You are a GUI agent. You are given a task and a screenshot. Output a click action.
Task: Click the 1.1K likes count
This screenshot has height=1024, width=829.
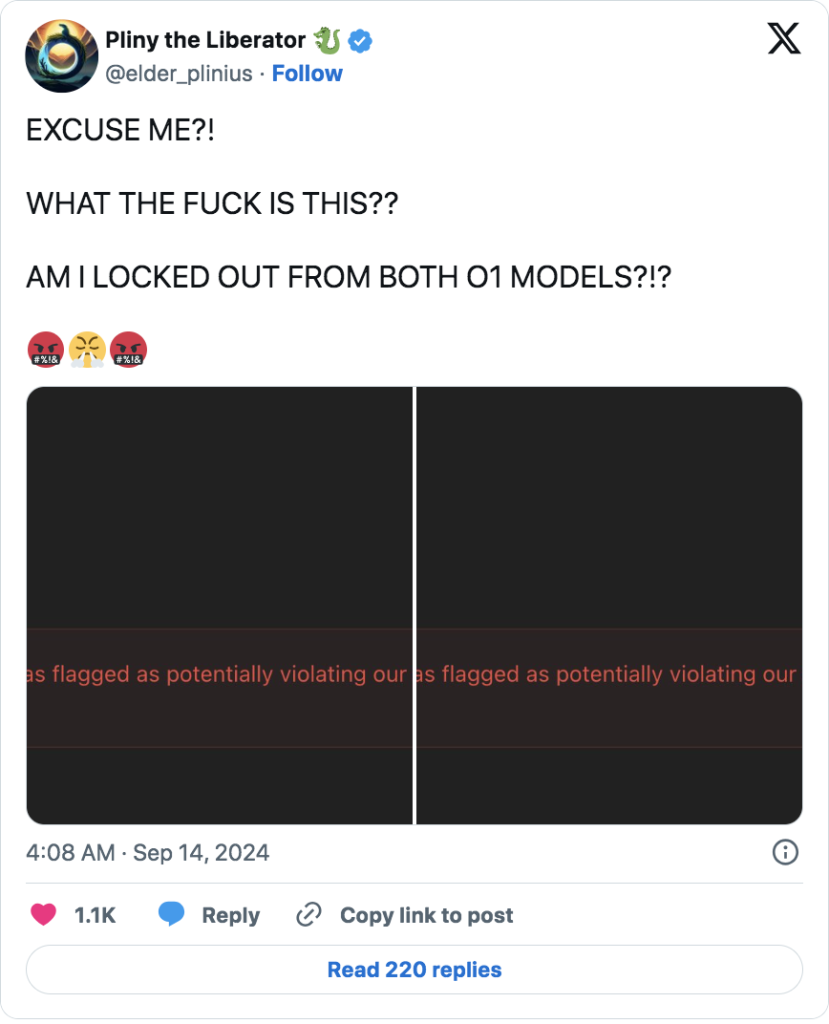[x=95, y=915]
